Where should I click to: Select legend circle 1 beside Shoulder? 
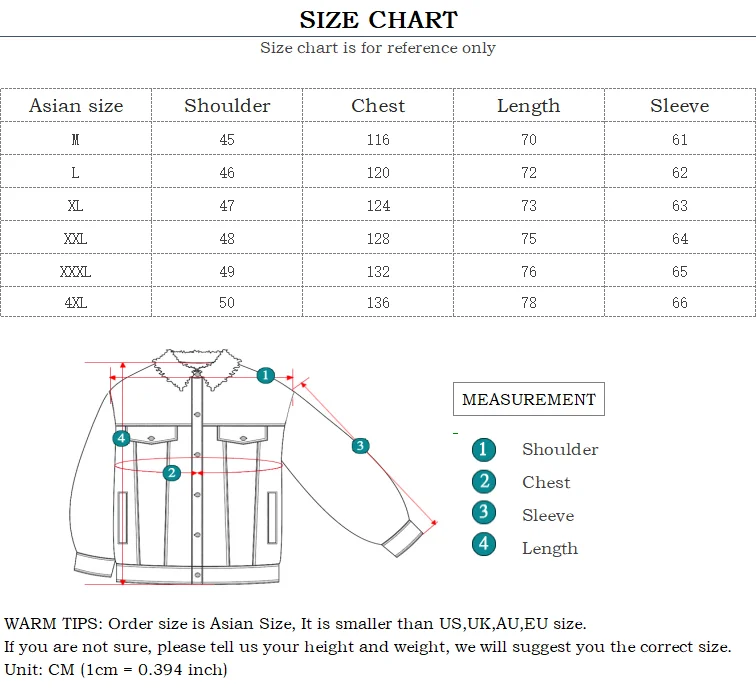point(484,450)
